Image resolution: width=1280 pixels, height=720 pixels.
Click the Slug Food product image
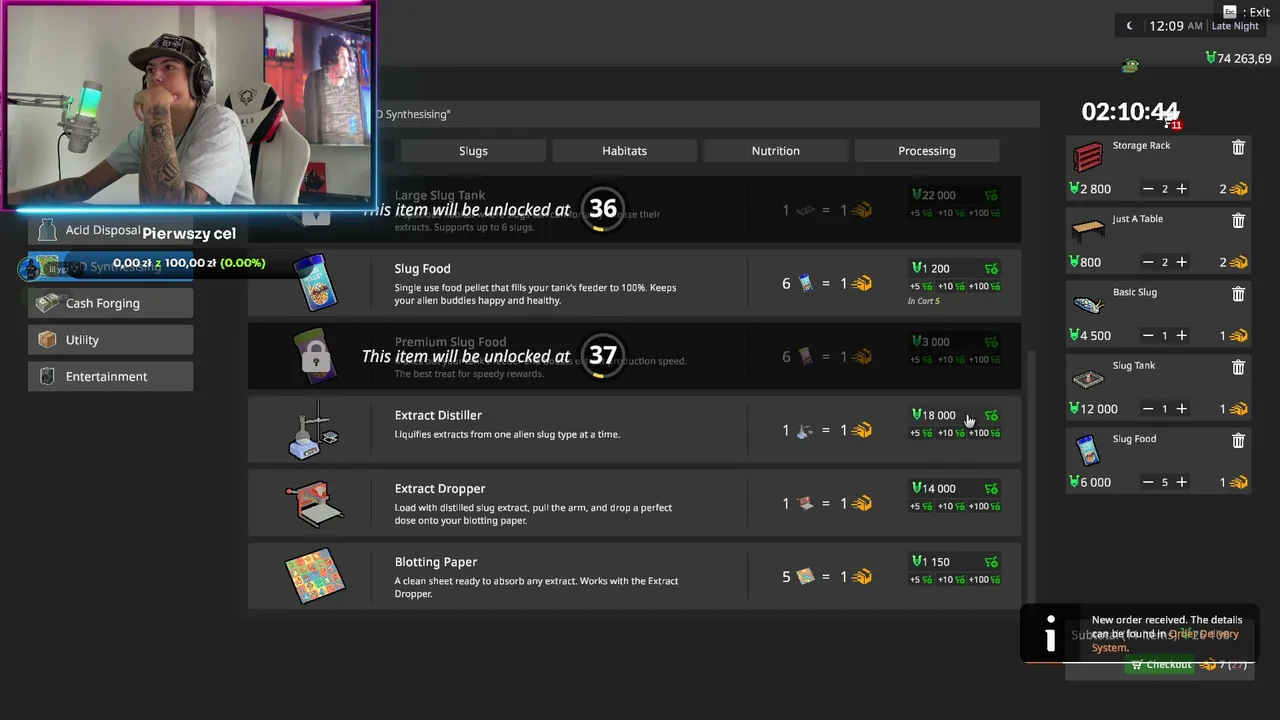316,283
